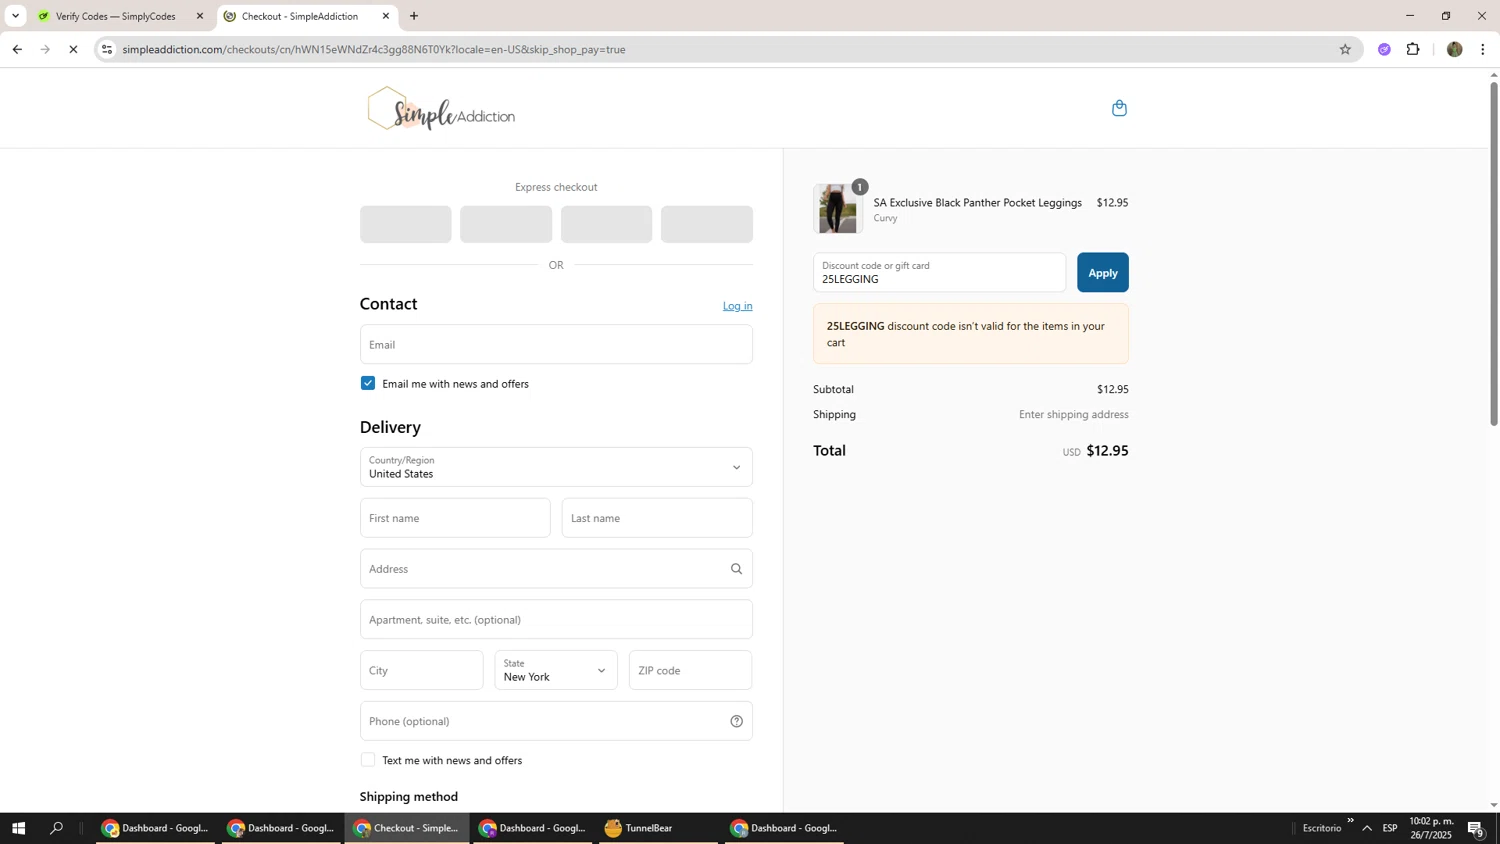Open TunnelBear from the taskbar

tap(658, 828)
